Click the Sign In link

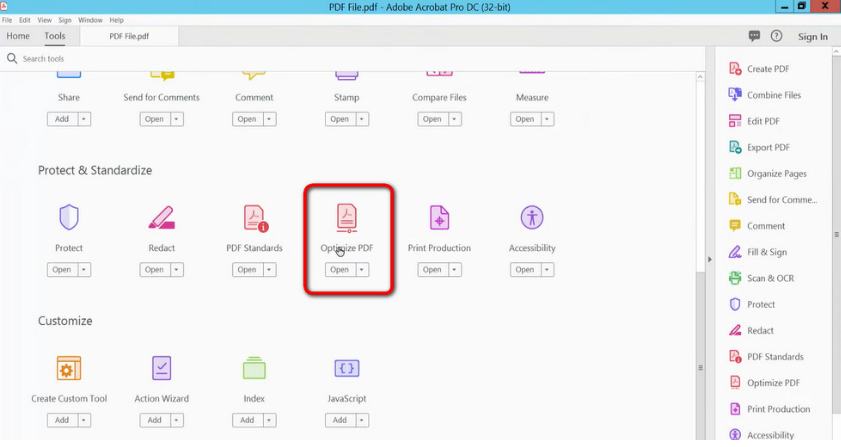[813, 36]
